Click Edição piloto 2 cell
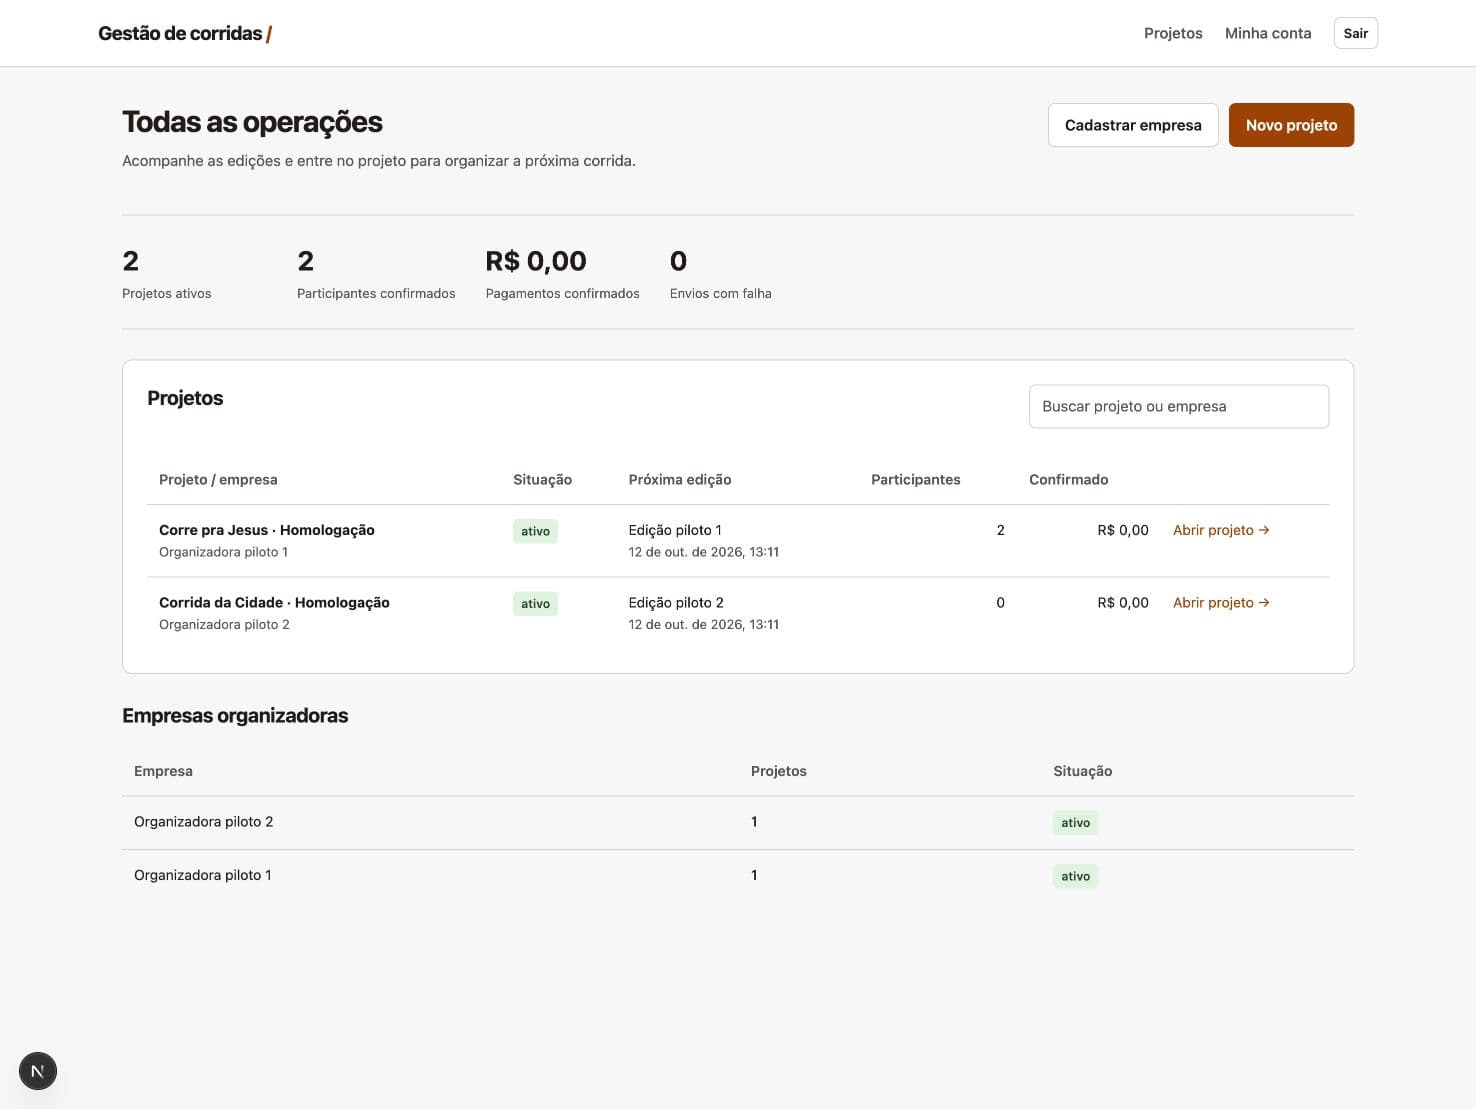The image size is (1476, 1109). click(676, 603)
